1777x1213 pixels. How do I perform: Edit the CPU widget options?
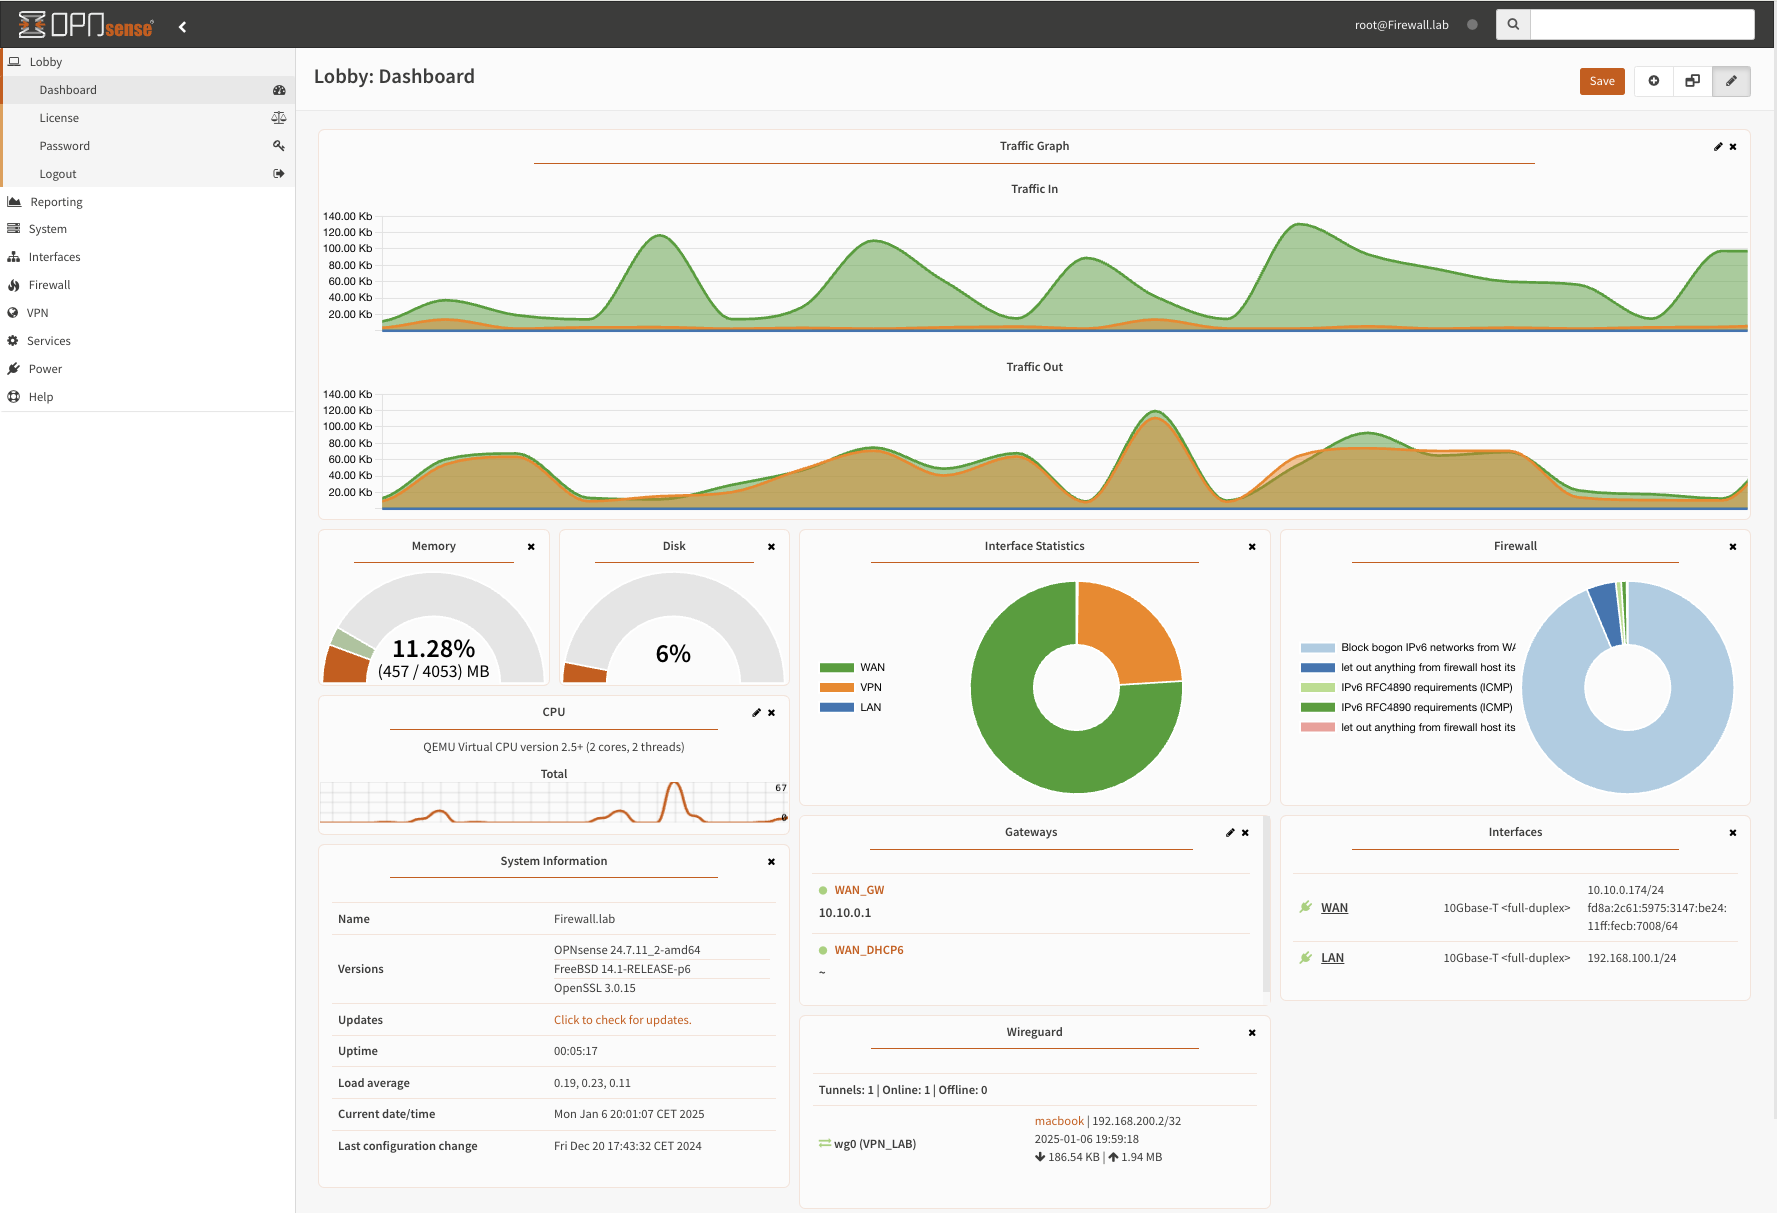756,713
